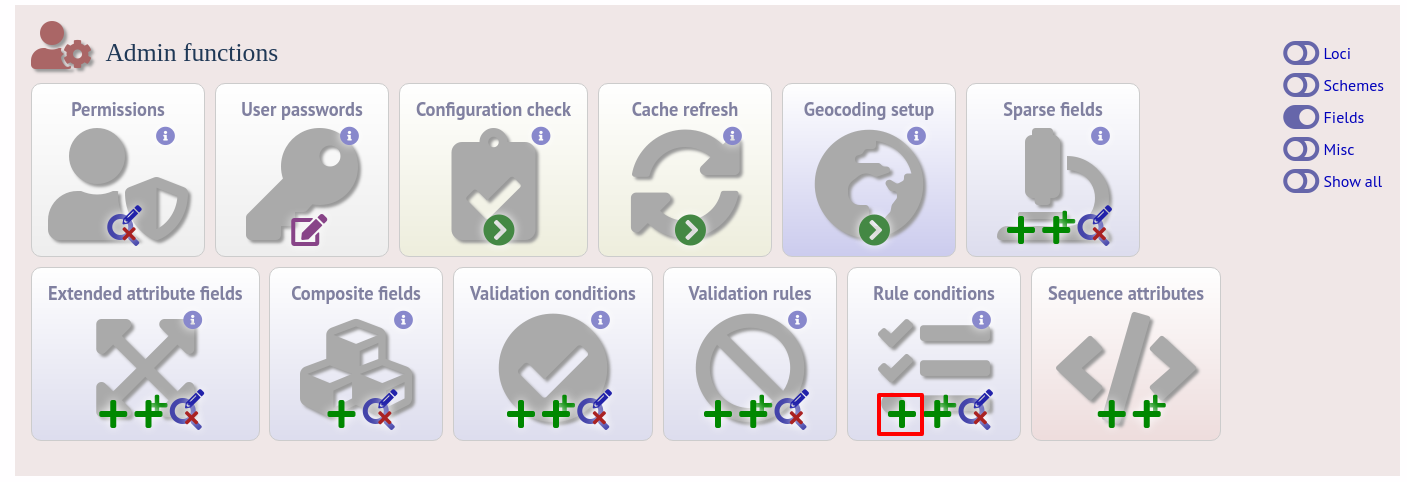
Task: Click the Validation rules batch add icon
Action: point(757,411)
